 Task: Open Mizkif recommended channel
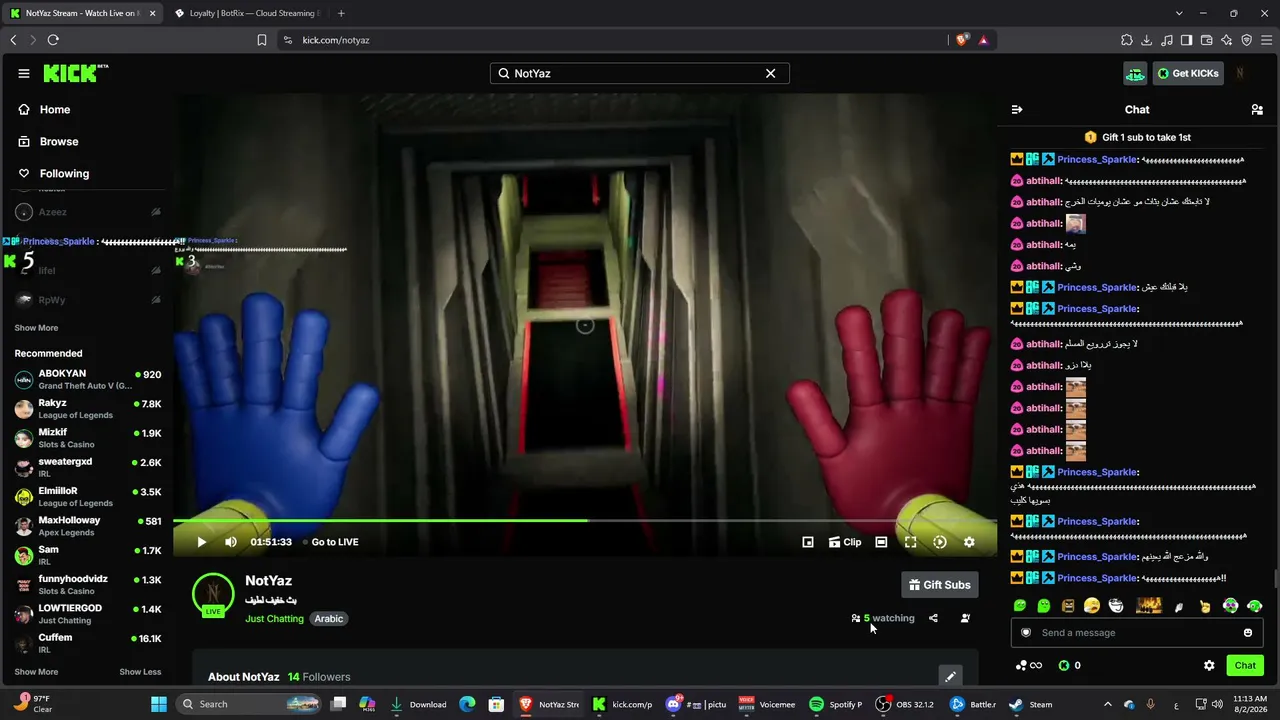(x=88, y=438)
